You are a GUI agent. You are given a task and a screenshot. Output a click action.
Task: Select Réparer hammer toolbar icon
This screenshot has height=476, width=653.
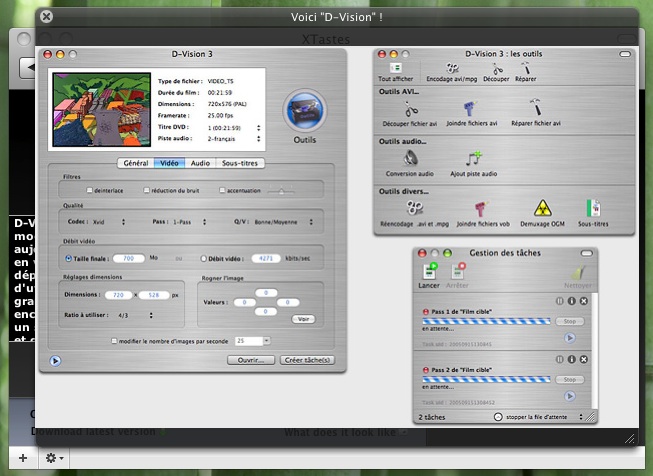click(526, 68)
